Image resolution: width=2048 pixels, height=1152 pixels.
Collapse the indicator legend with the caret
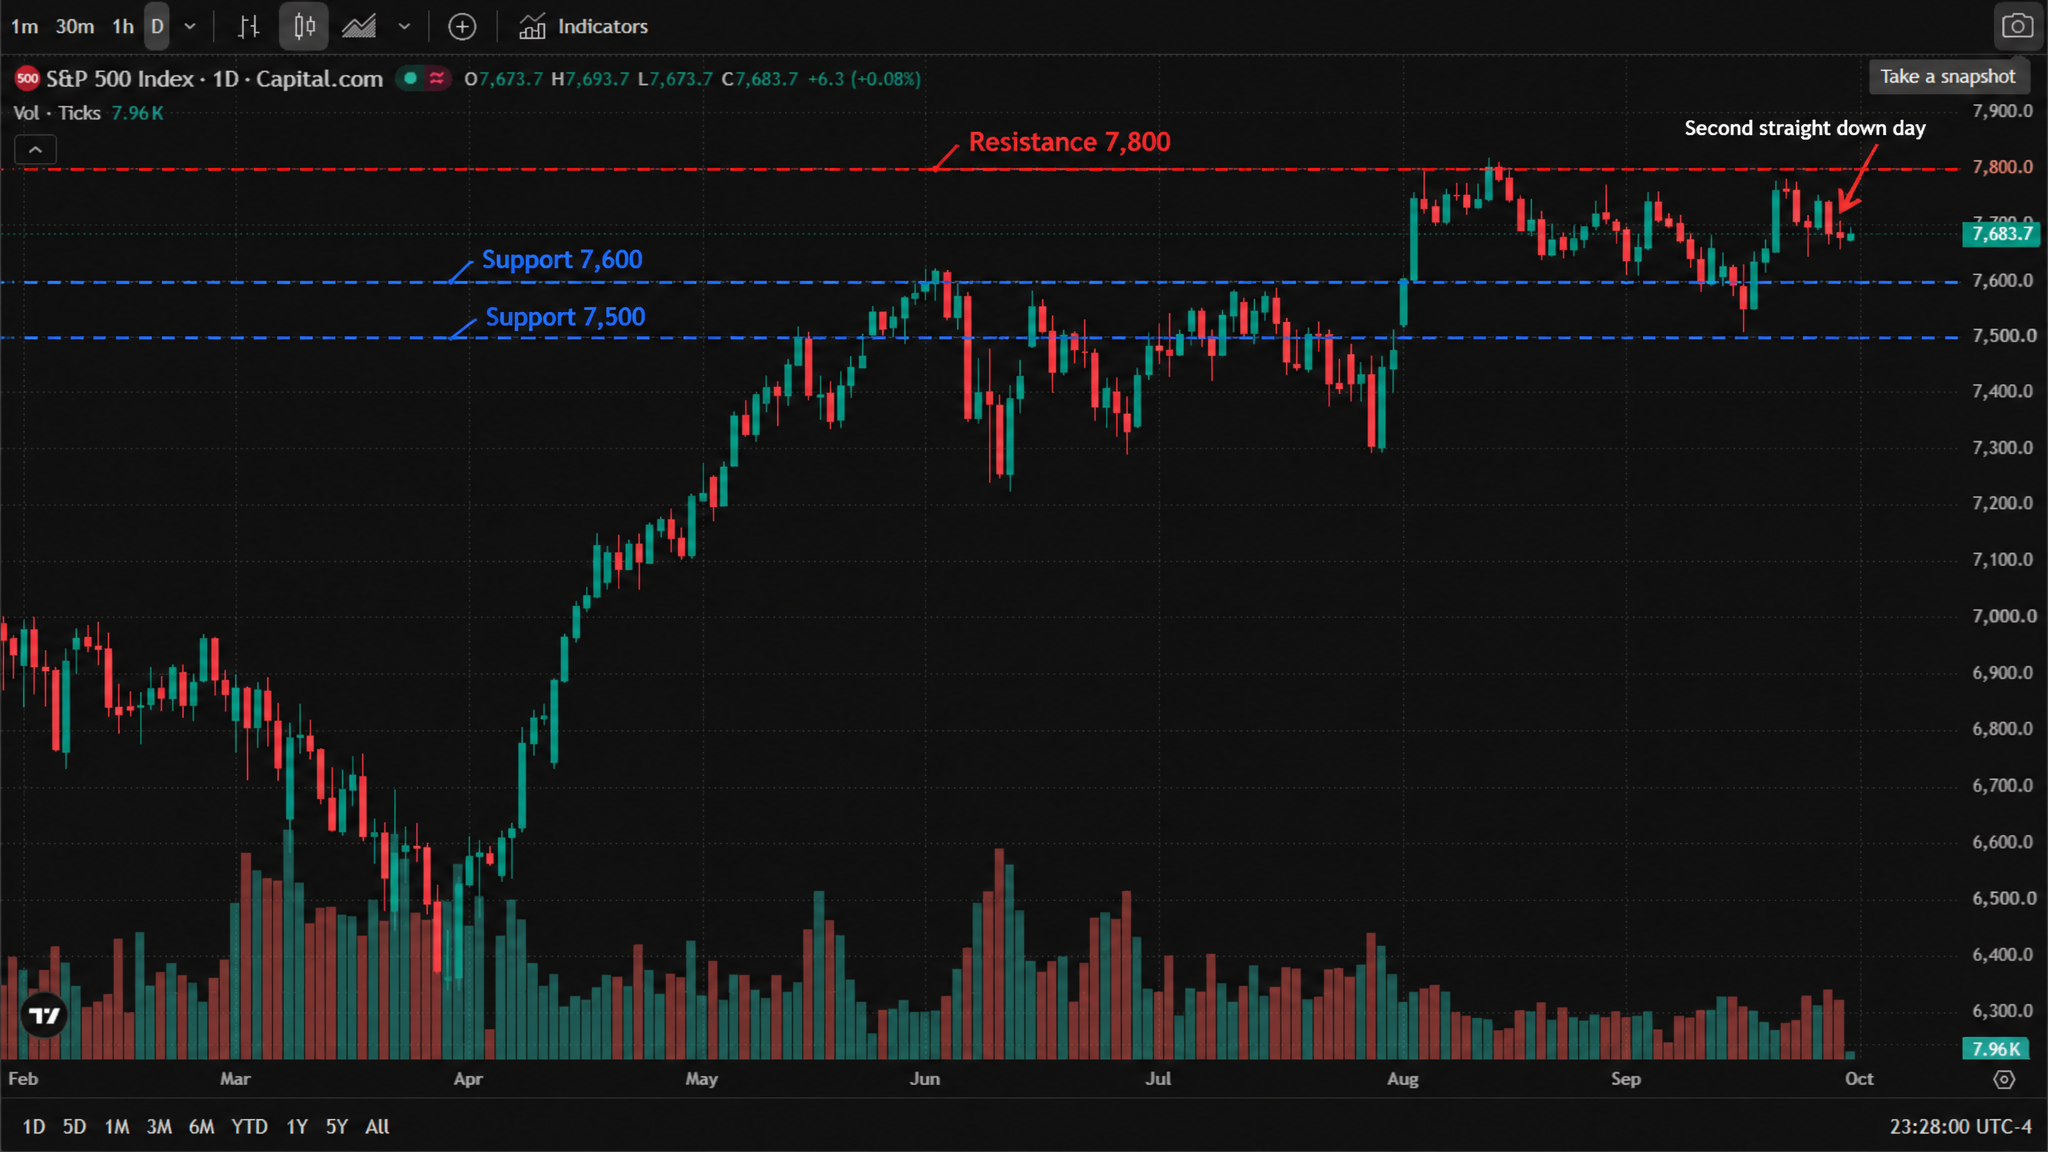(x=35, y=150)
